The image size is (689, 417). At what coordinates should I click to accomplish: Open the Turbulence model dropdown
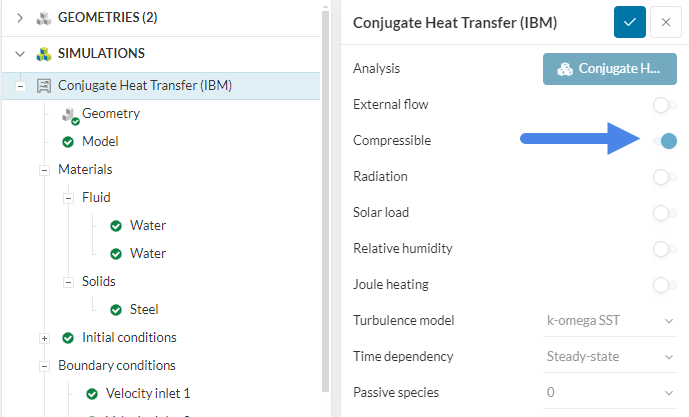tap(610, 321)
